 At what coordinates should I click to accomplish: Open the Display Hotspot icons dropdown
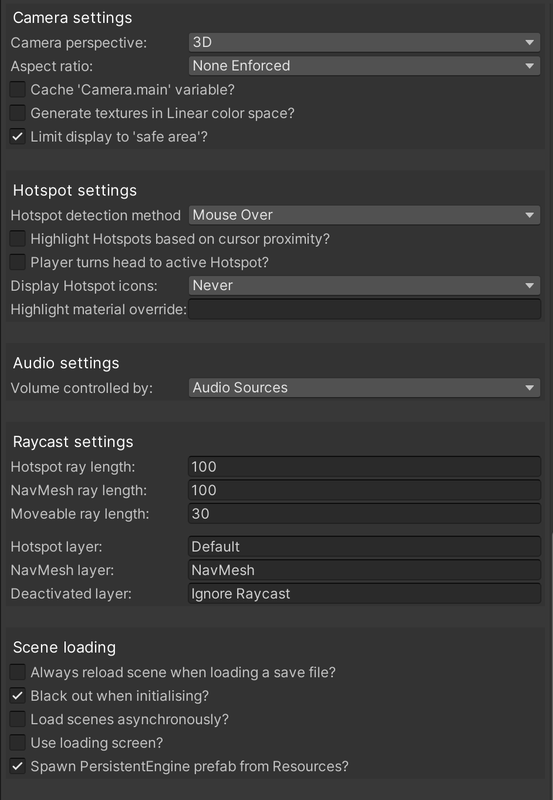coord(364,285)
